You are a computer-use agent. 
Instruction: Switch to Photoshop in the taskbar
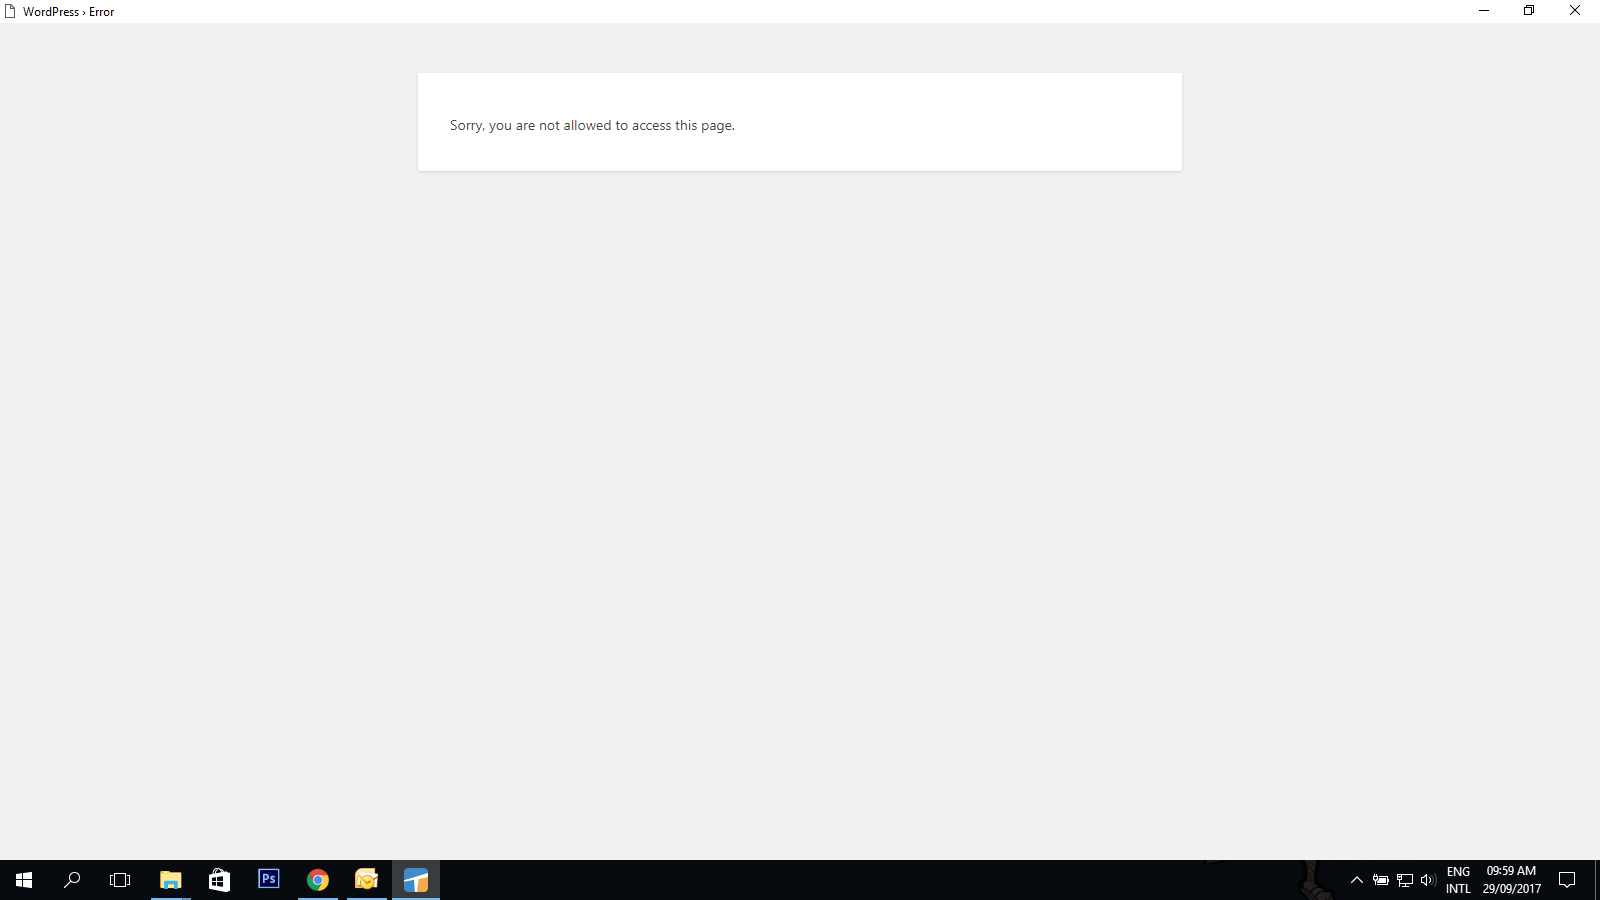[x=269, y=880]
